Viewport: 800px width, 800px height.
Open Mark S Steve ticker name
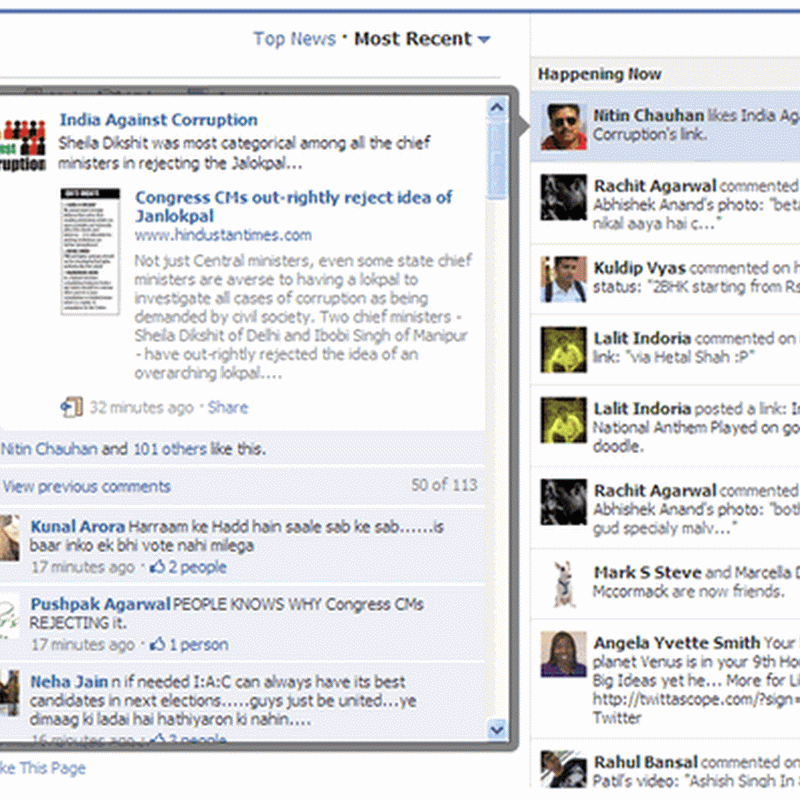click(x=648, y=572)
